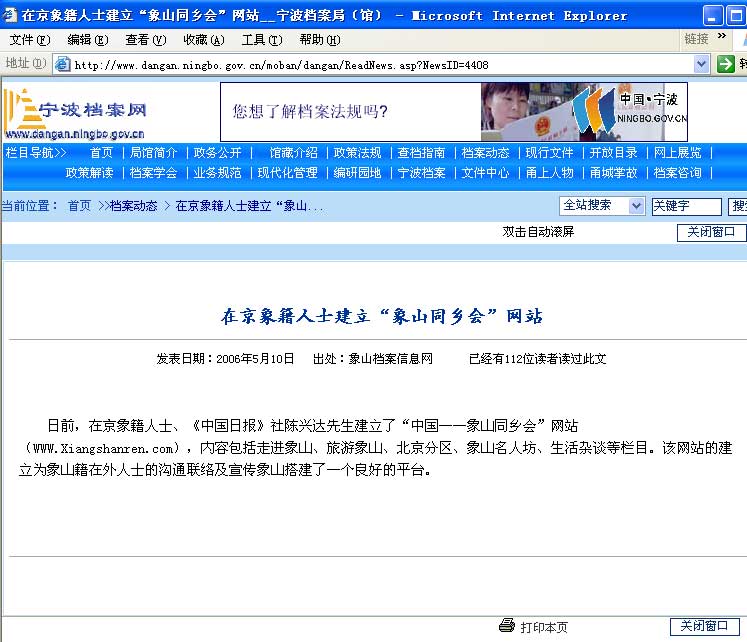Open the 文件(F) menu
Image resolution: width=747 pixels, height=642 pixels.
(29, 40)
